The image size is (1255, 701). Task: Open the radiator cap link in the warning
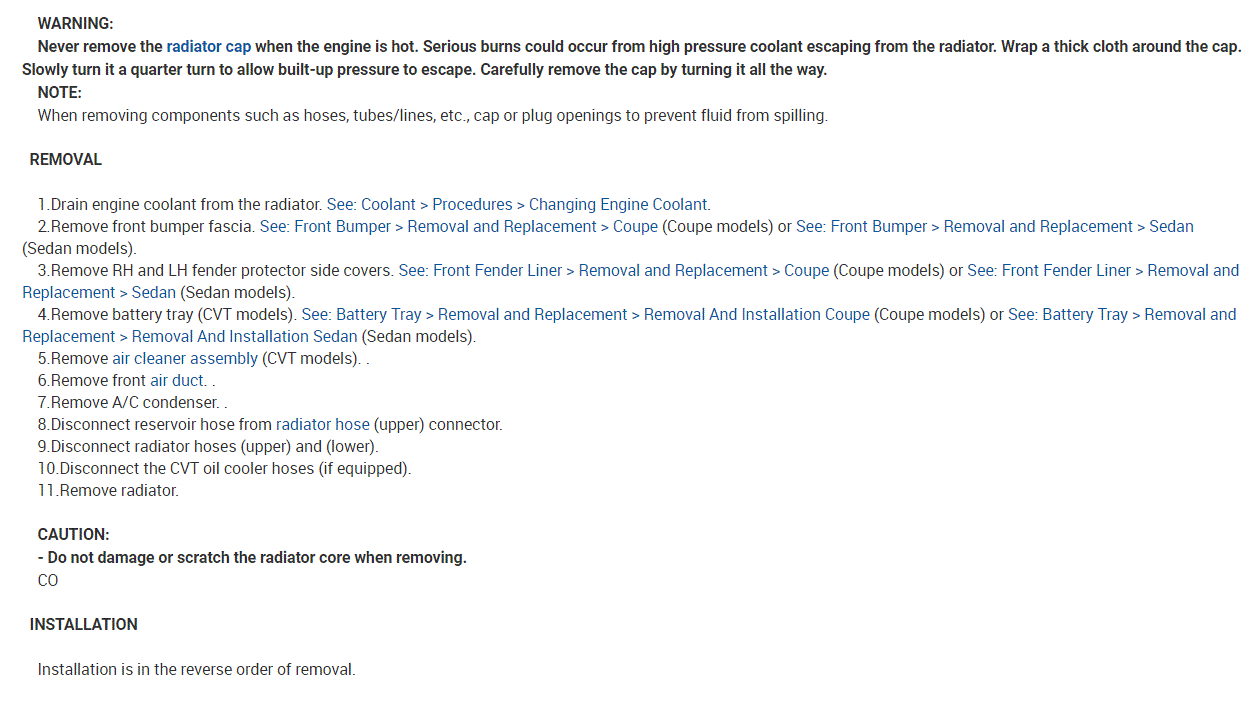click(x=208, y=46)
